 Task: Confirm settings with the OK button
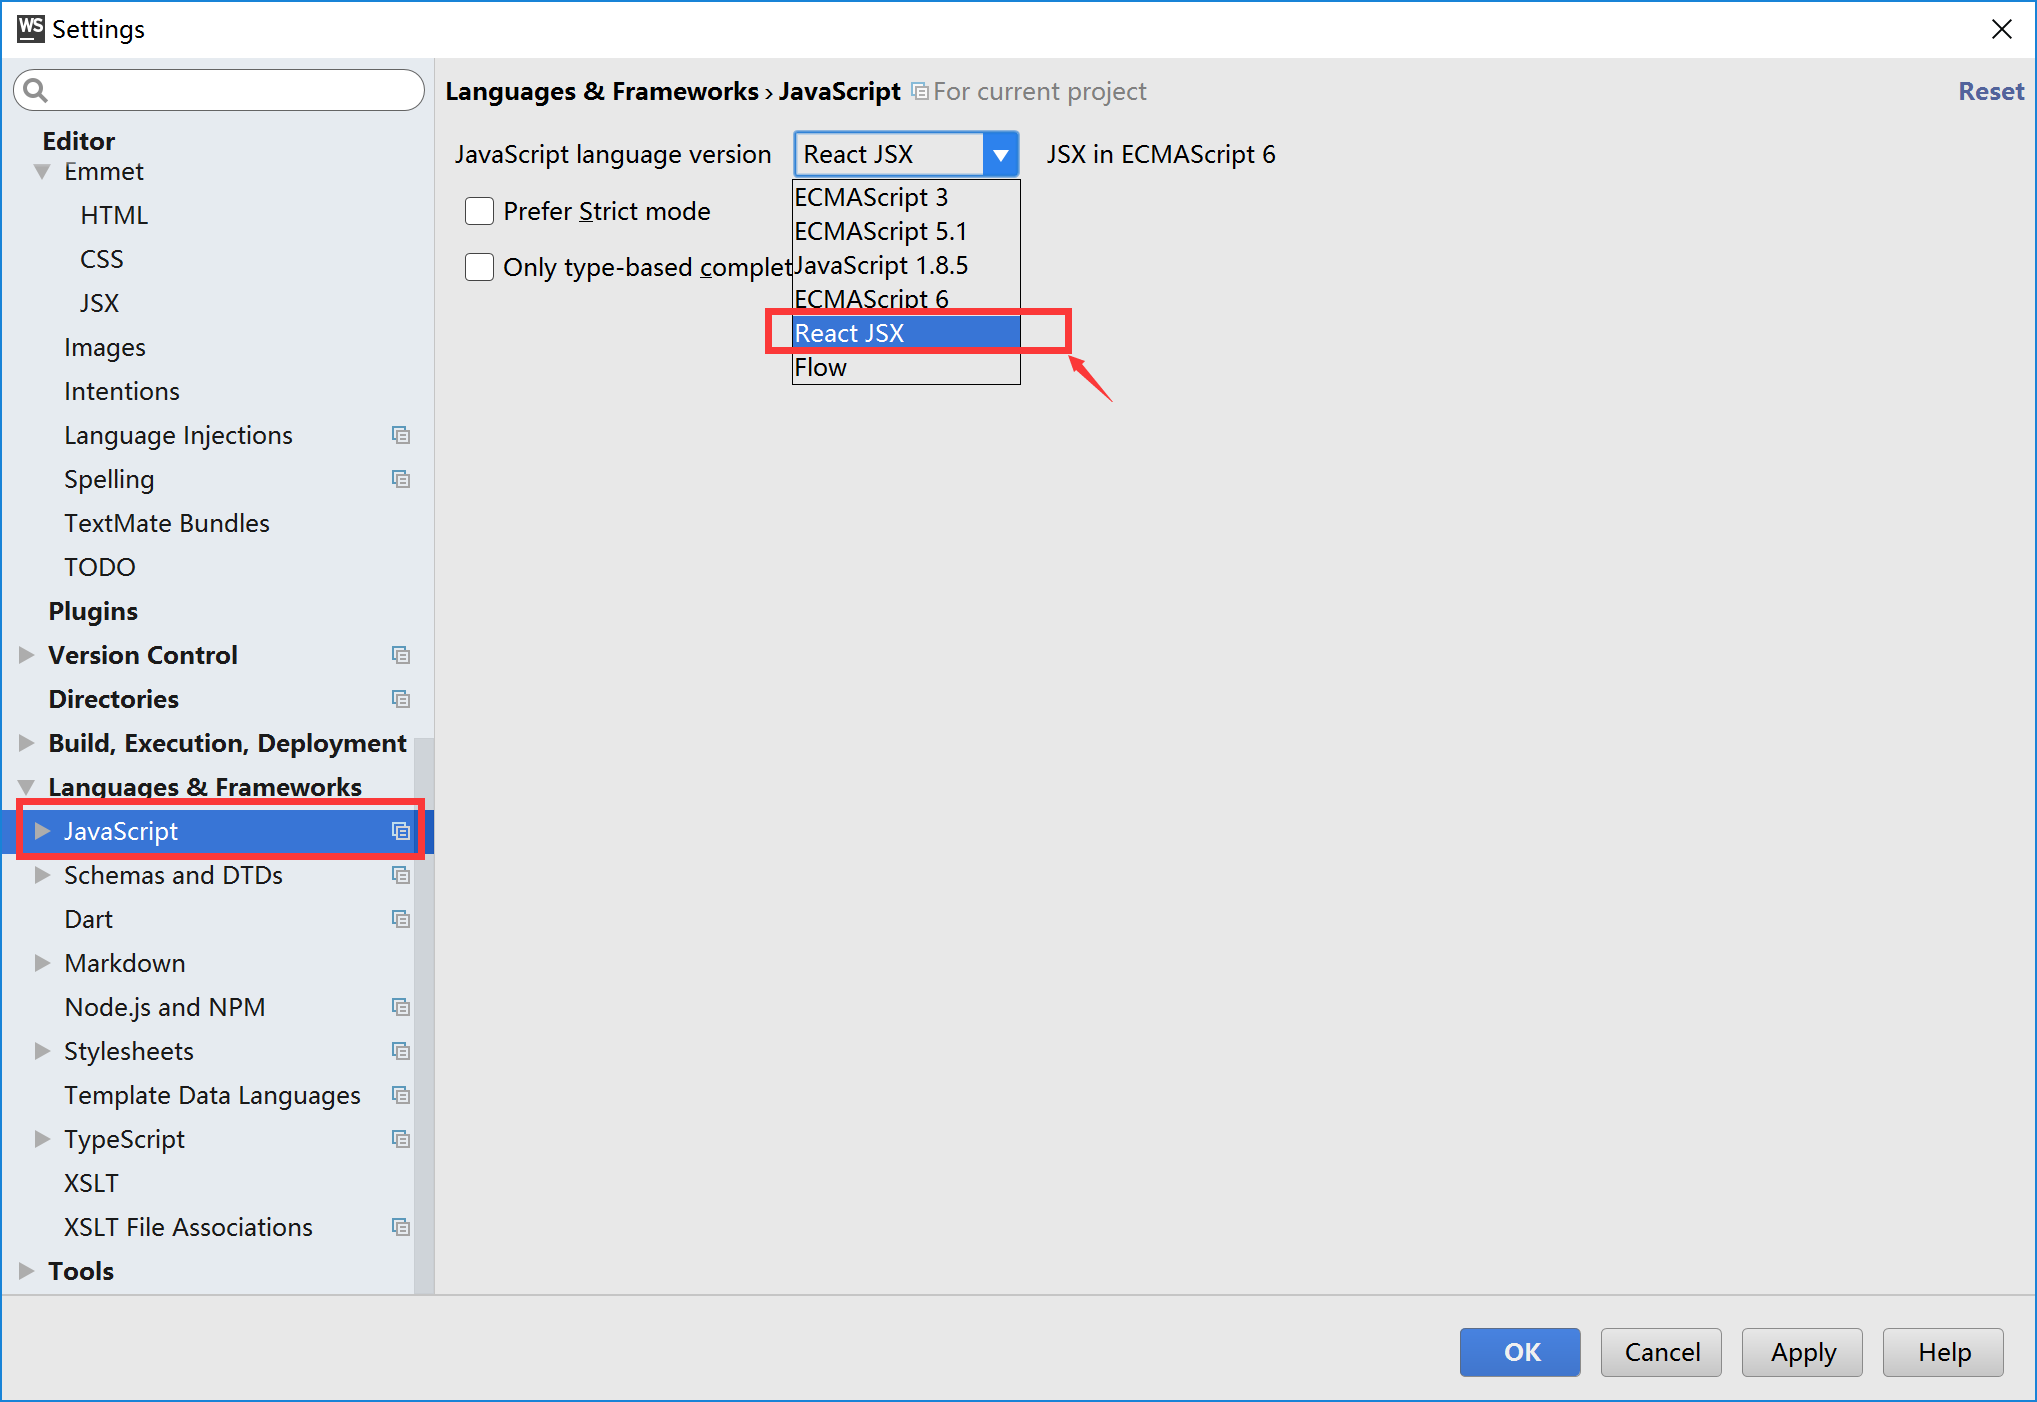click(x=1520, y=1352)
